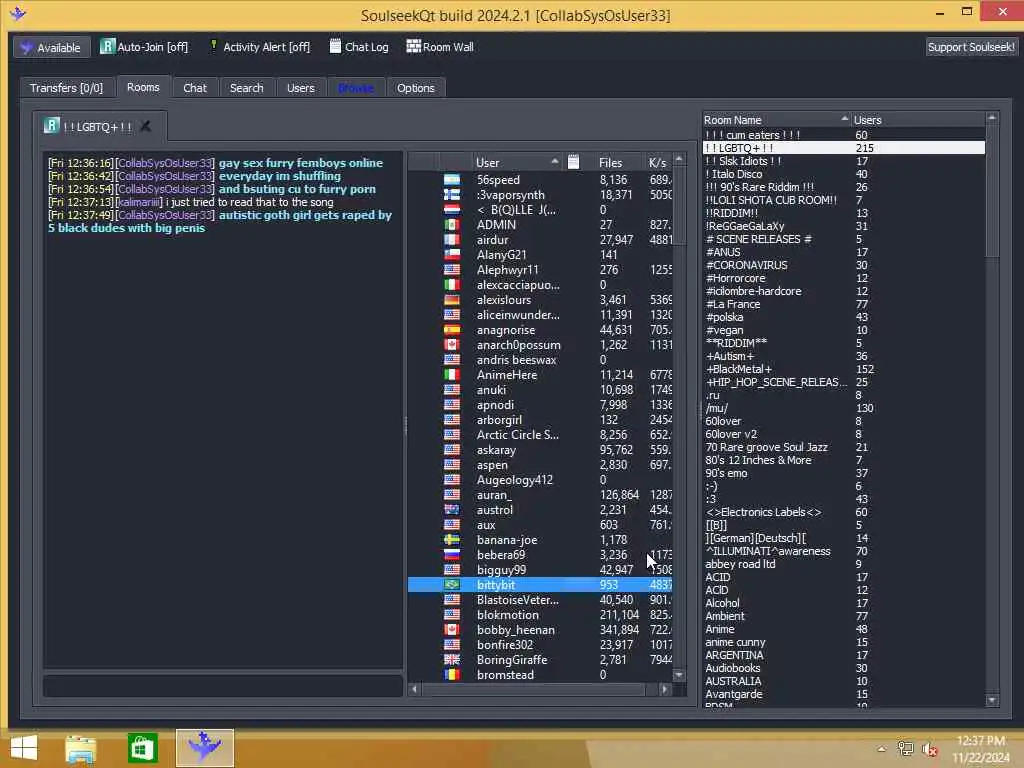
Task: Click user list horizontal scroll left arrow
Action: click(x=415, y=689)
